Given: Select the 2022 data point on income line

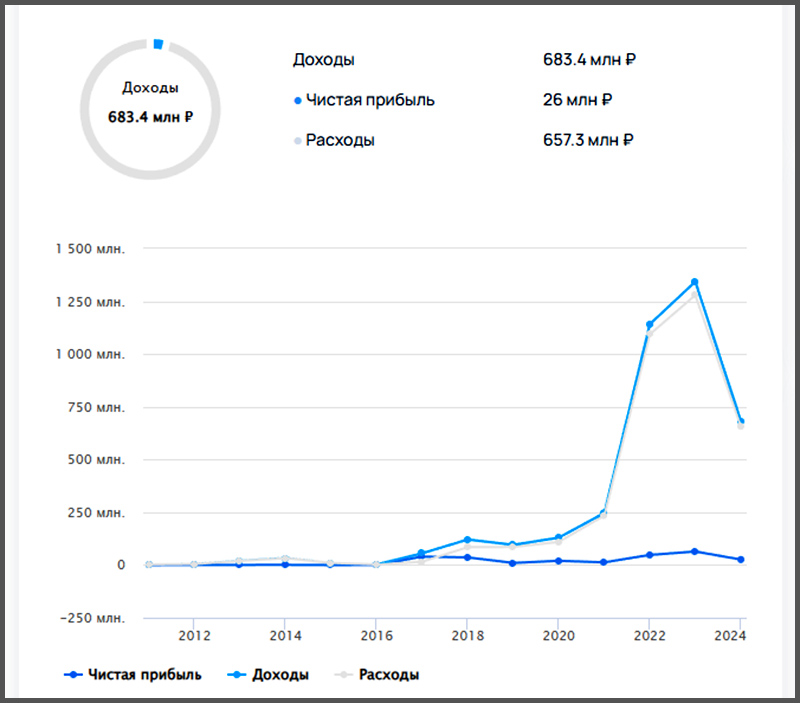Looking at the screenshot, I should [x=649, y=325].
